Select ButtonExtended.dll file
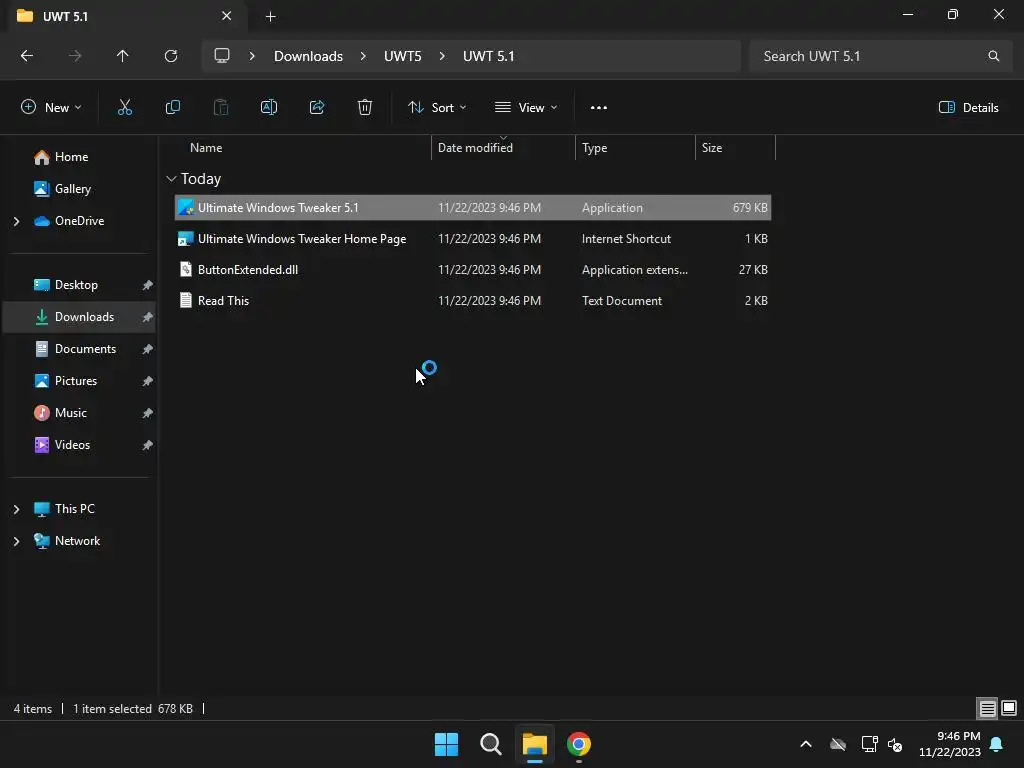 click(473, 270)
